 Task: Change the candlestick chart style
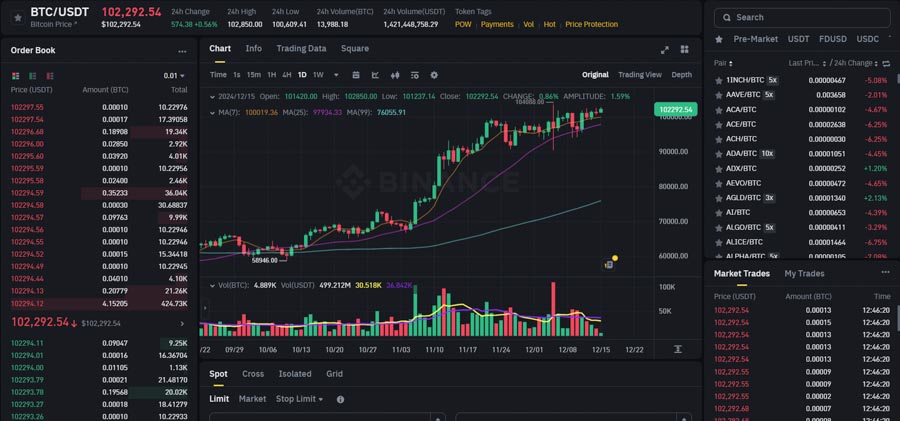[395, 75]
